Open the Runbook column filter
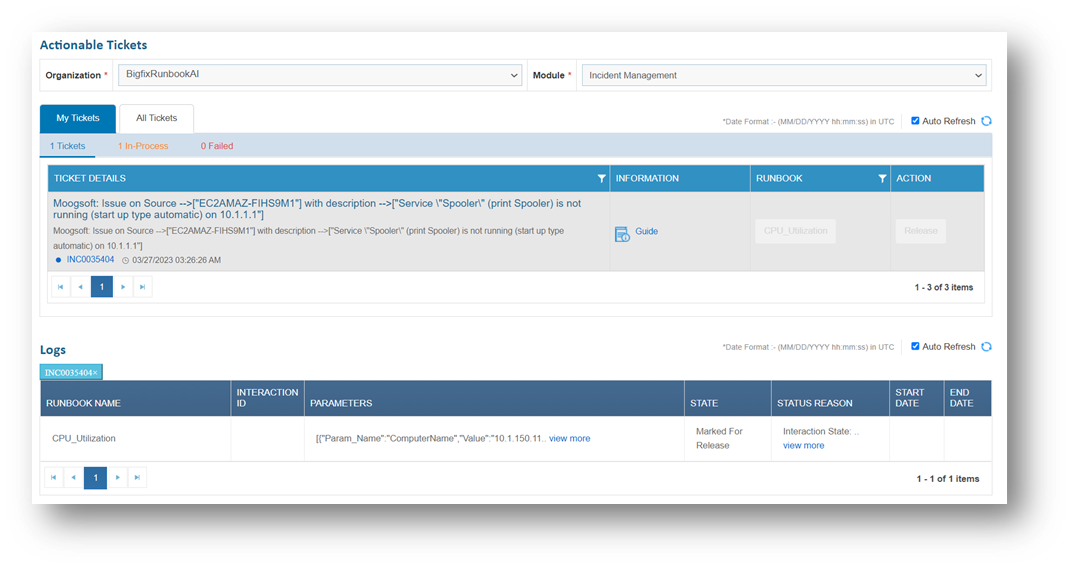 [x=882, y=178]
